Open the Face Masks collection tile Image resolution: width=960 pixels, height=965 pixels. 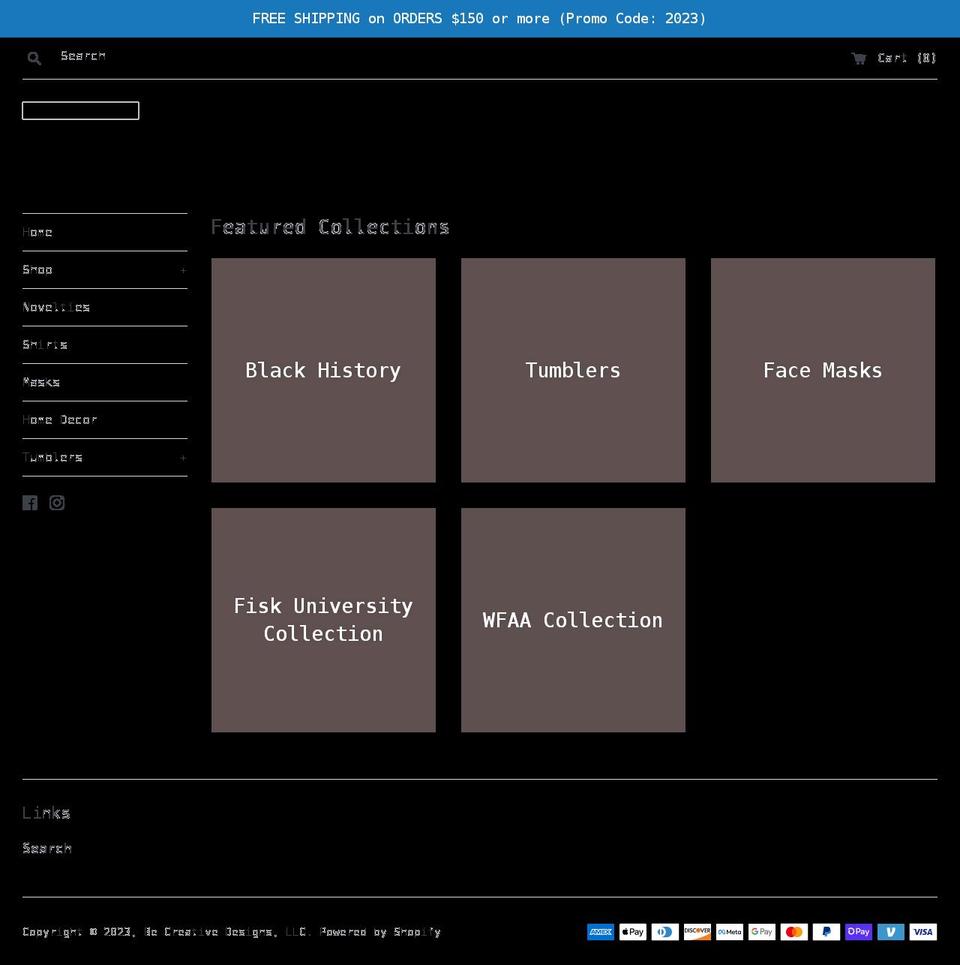tap(823, 370)
